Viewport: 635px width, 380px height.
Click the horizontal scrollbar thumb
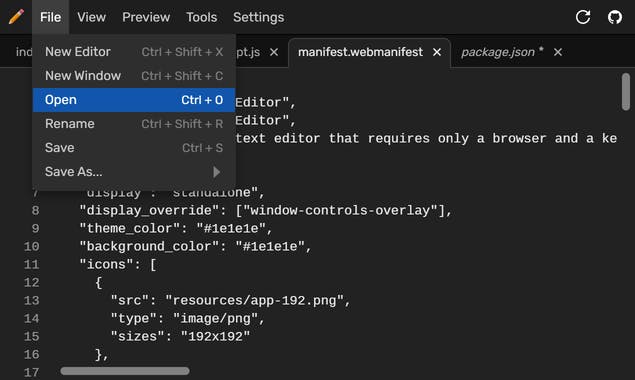click(x=125, y=371)
